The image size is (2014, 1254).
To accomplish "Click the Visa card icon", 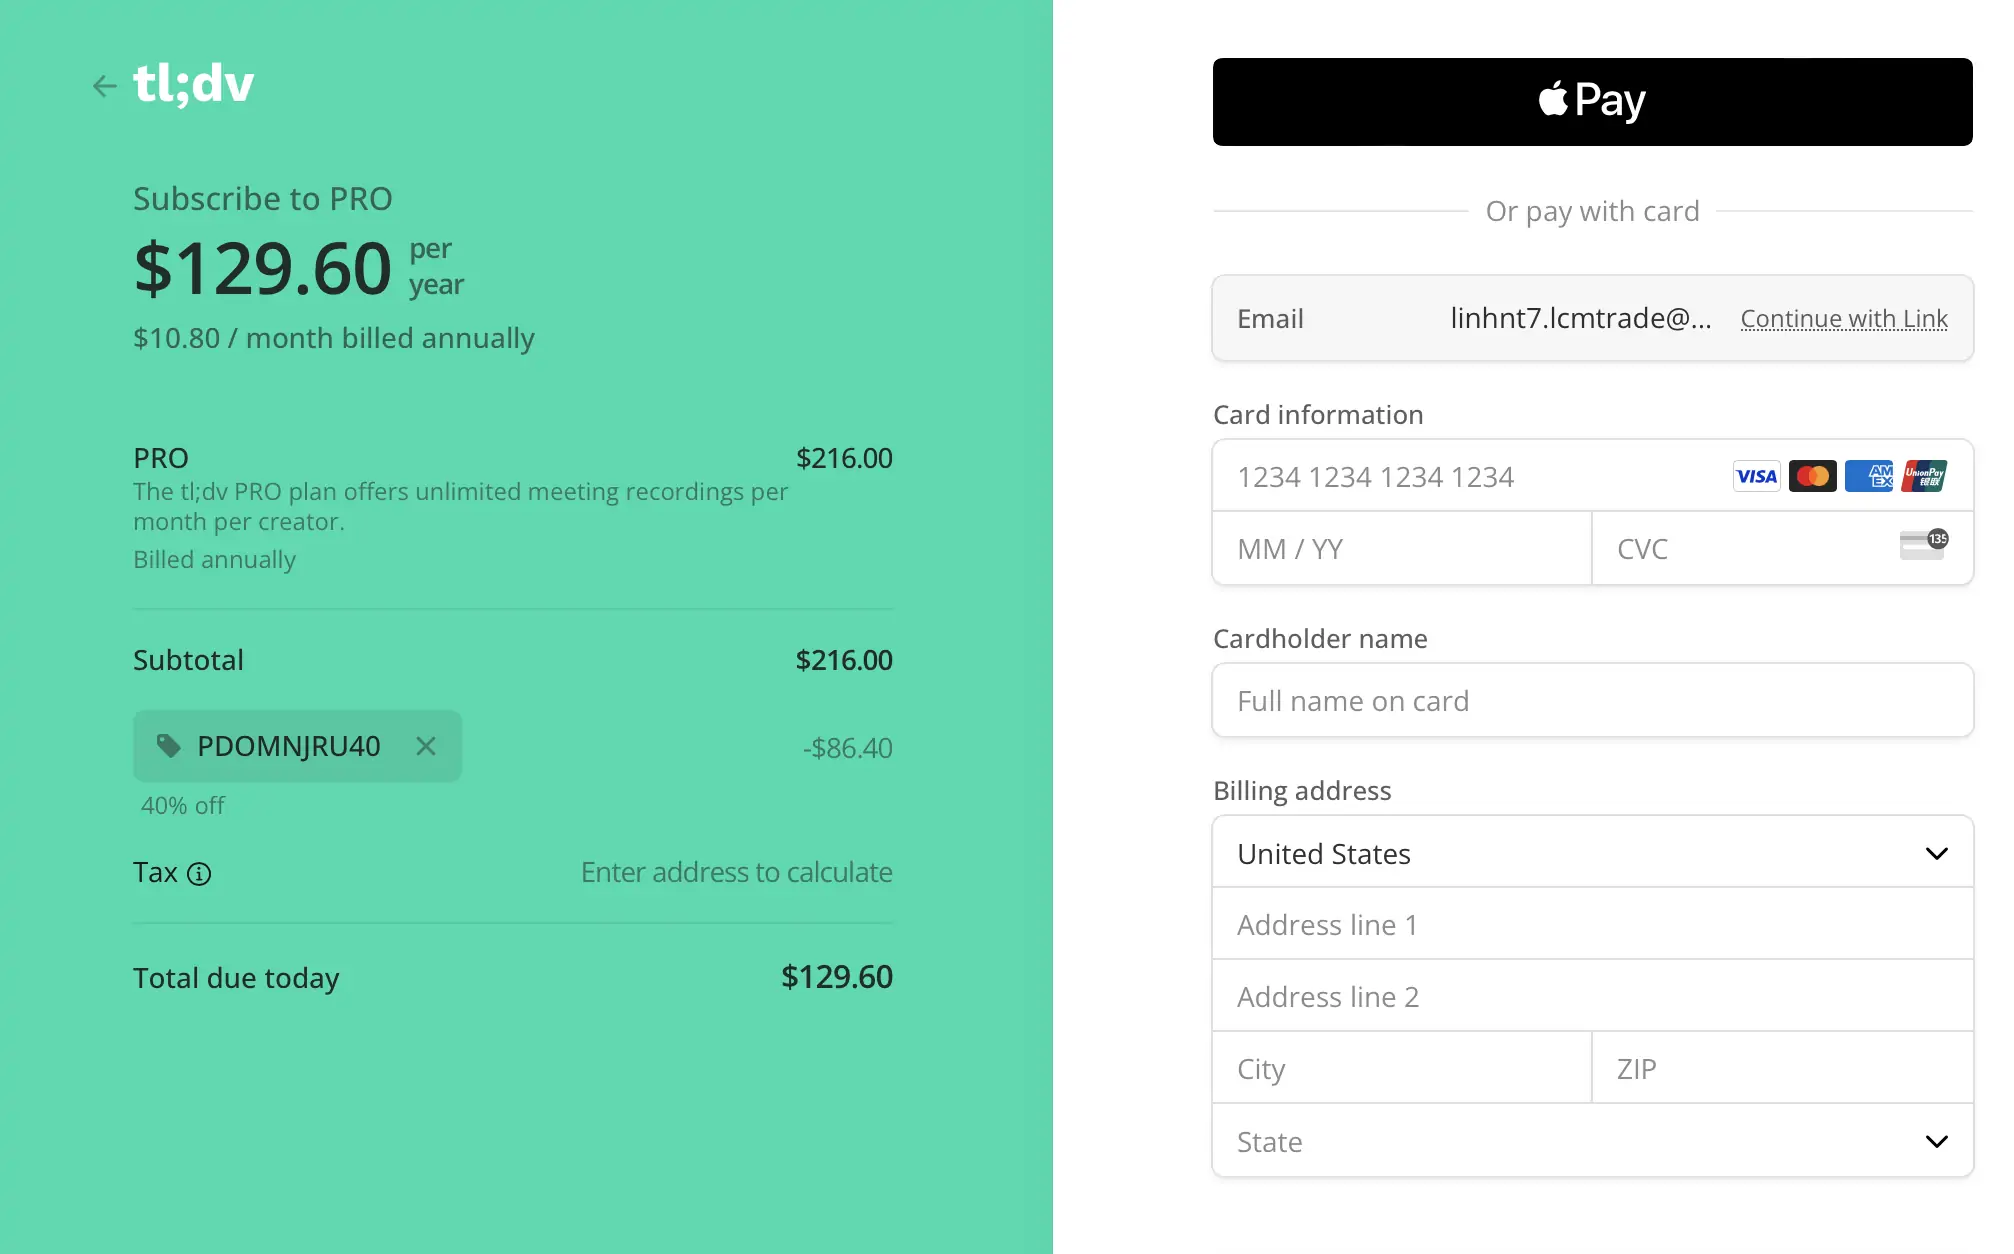I will (1756, 476).
